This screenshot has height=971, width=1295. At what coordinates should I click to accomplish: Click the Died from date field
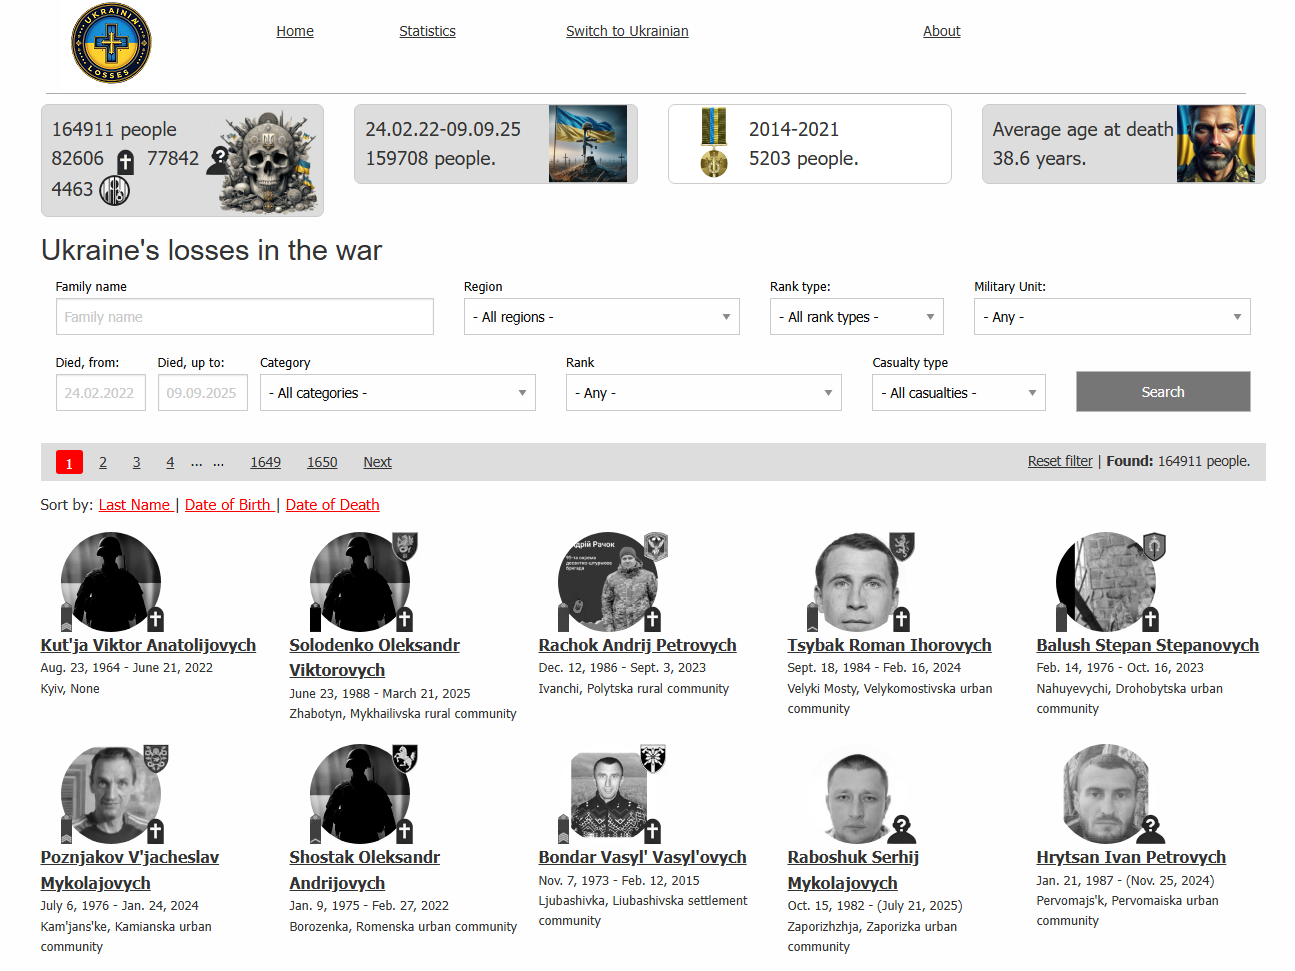tap(101, 393)
